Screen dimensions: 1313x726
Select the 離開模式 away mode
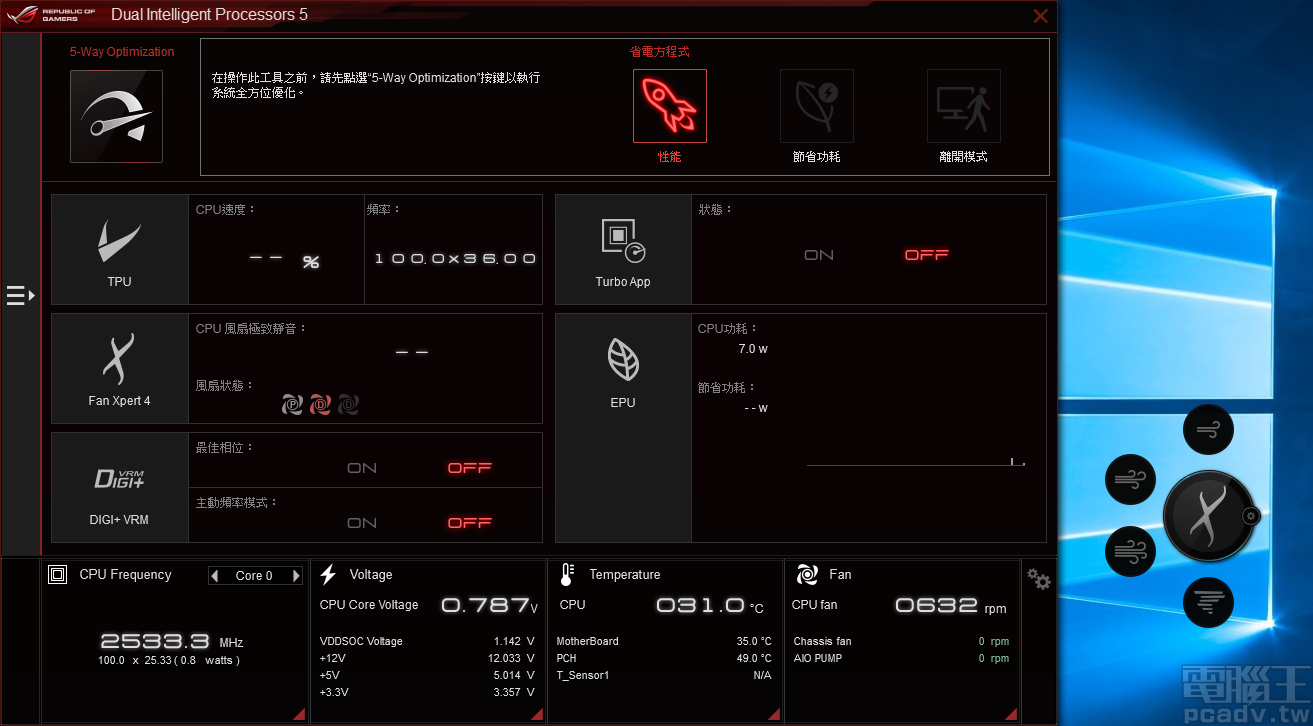point(963,105)
